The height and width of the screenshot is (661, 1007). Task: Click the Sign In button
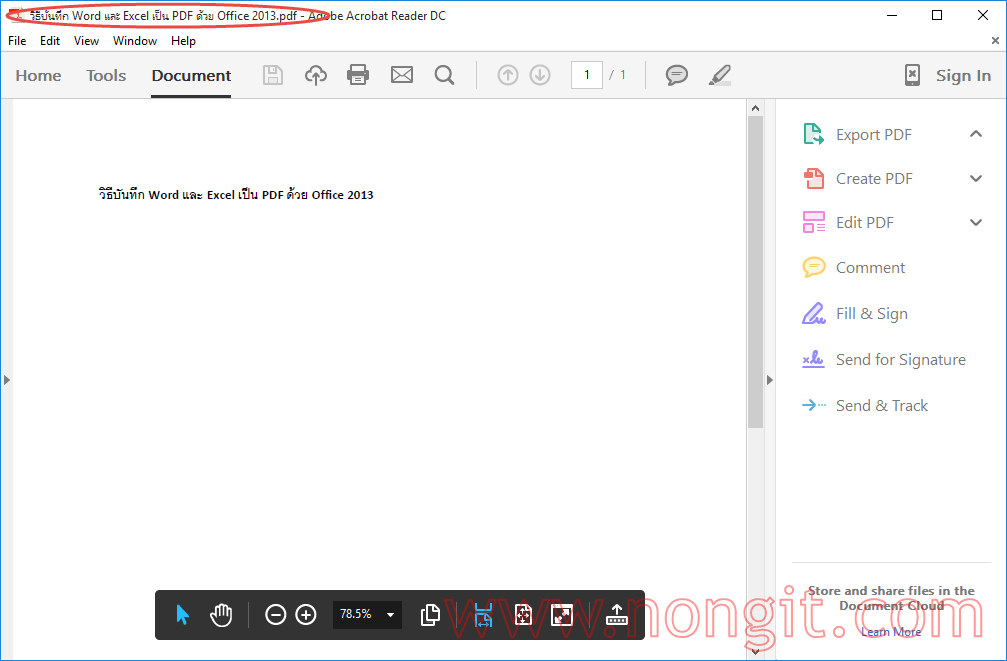(x=963, y=75)
